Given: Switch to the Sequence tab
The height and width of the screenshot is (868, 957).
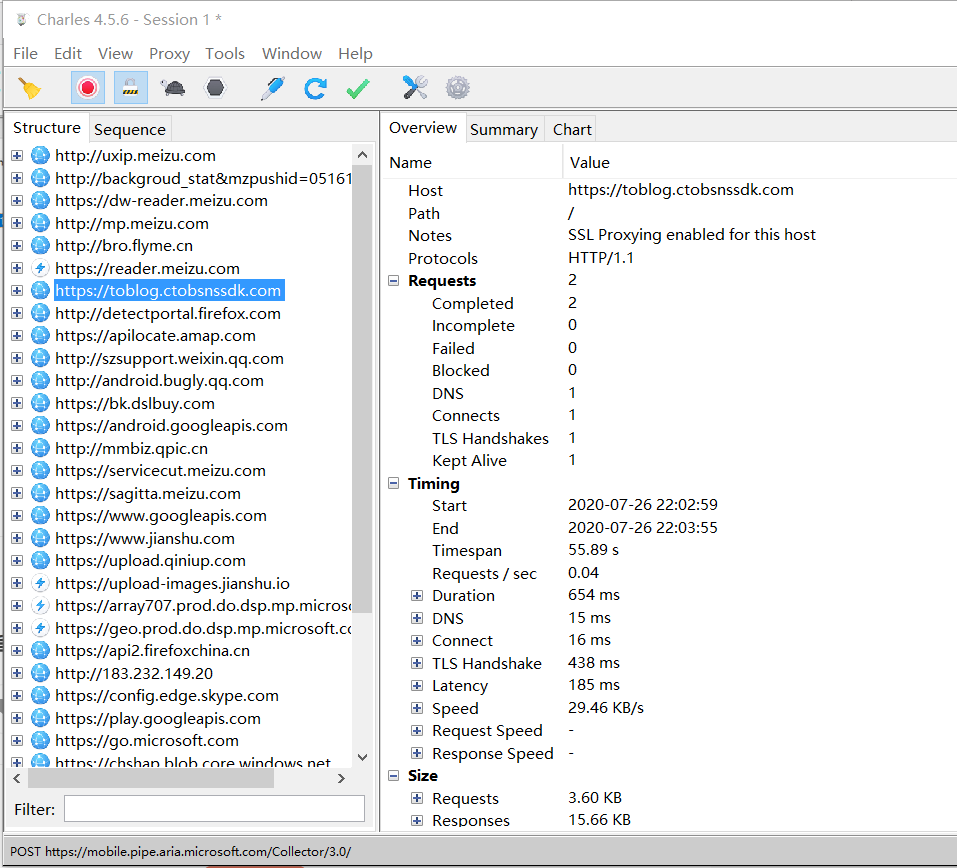Looking at the screenshot, I should coord(130,129).
